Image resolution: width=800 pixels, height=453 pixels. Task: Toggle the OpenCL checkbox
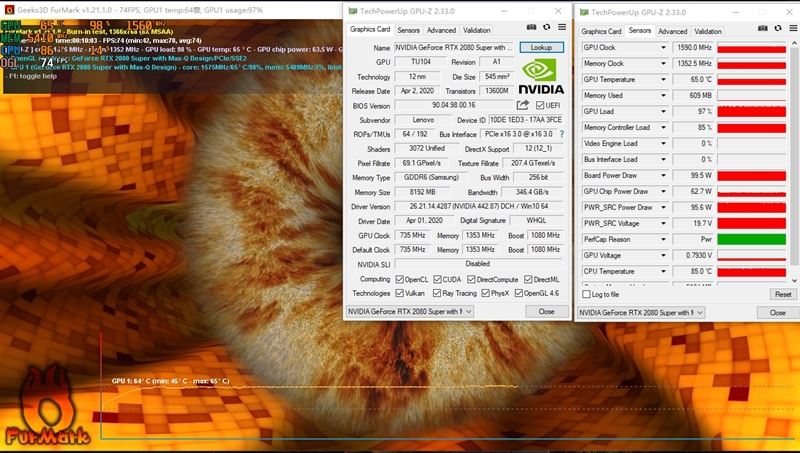coord(399,280)
